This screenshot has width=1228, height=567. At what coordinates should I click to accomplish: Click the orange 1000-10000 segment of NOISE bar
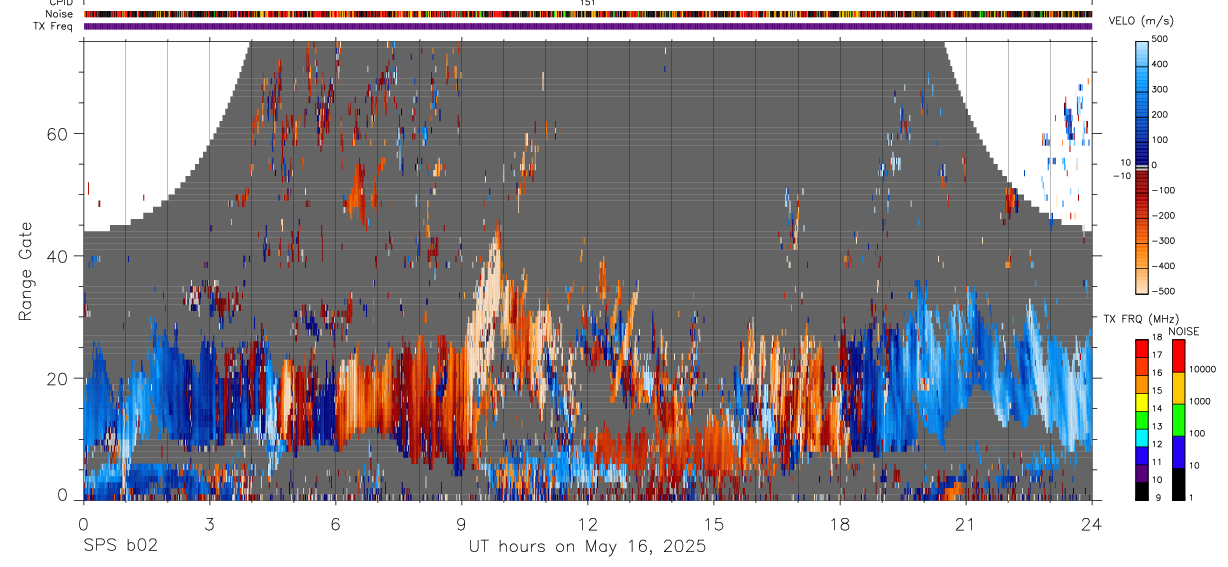pyautogui.click(x=1178, y=388)
